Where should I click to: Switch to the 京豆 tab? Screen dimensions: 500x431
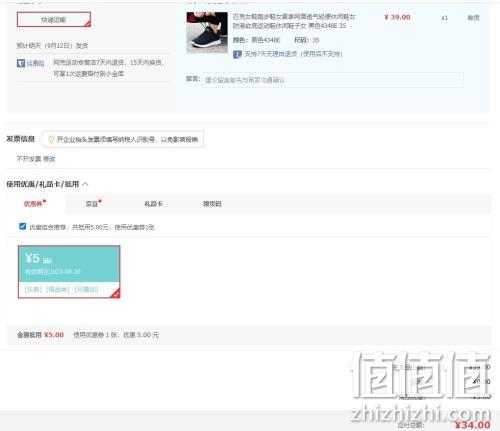(92, 204)
